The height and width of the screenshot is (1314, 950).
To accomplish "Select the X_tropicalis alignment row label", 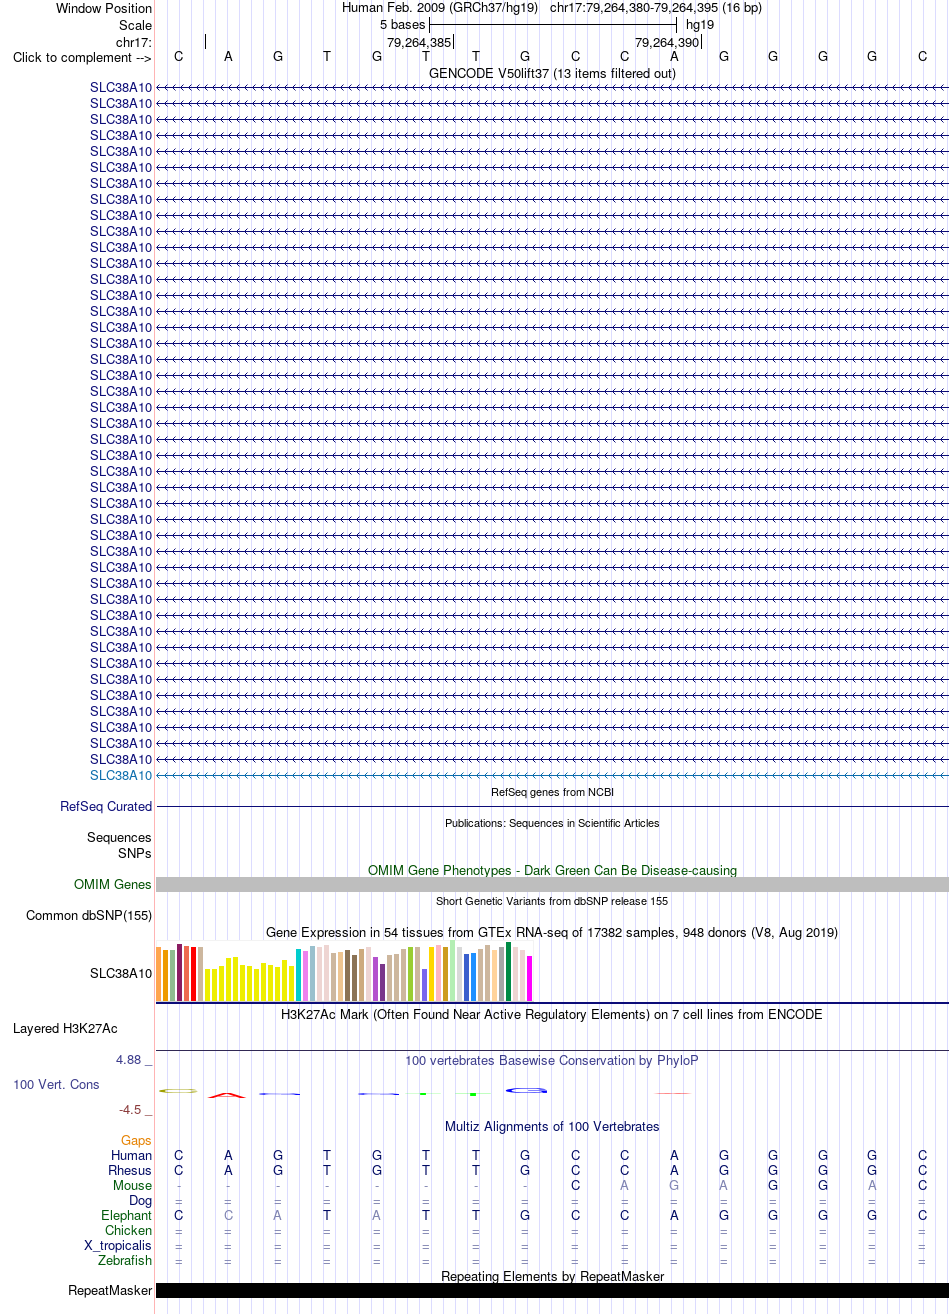I will point(118,1245).
